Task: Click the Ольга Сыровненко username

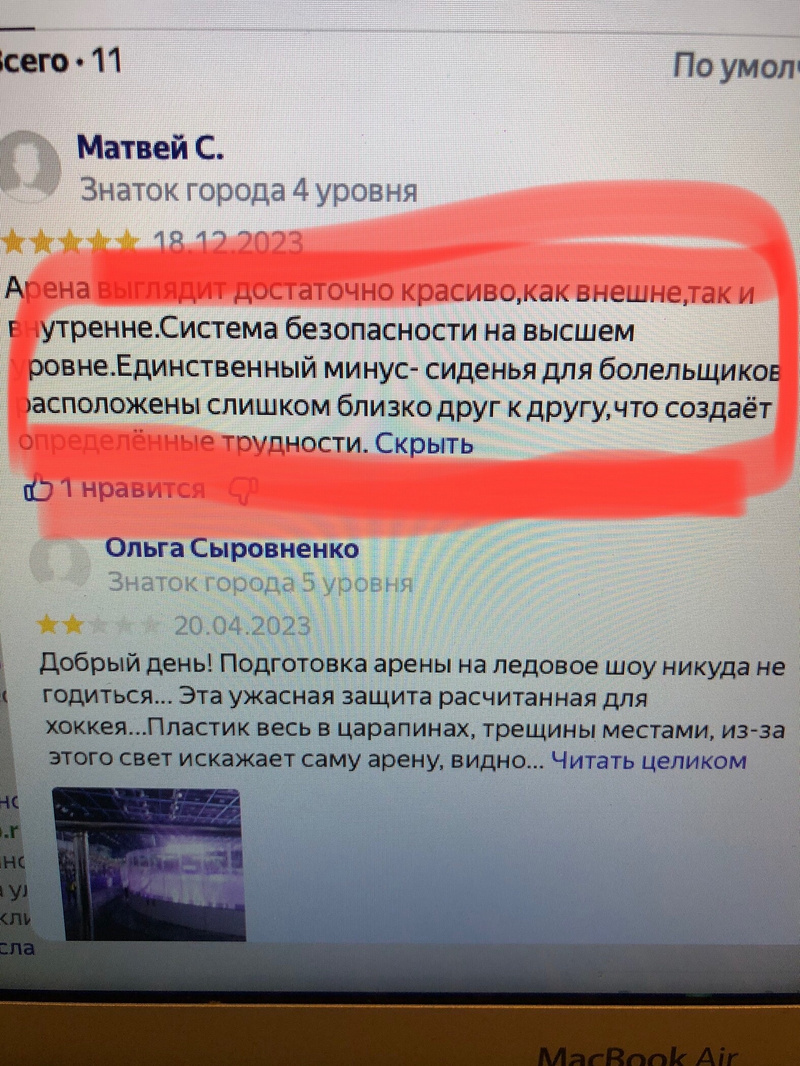Action: (232, 548)
